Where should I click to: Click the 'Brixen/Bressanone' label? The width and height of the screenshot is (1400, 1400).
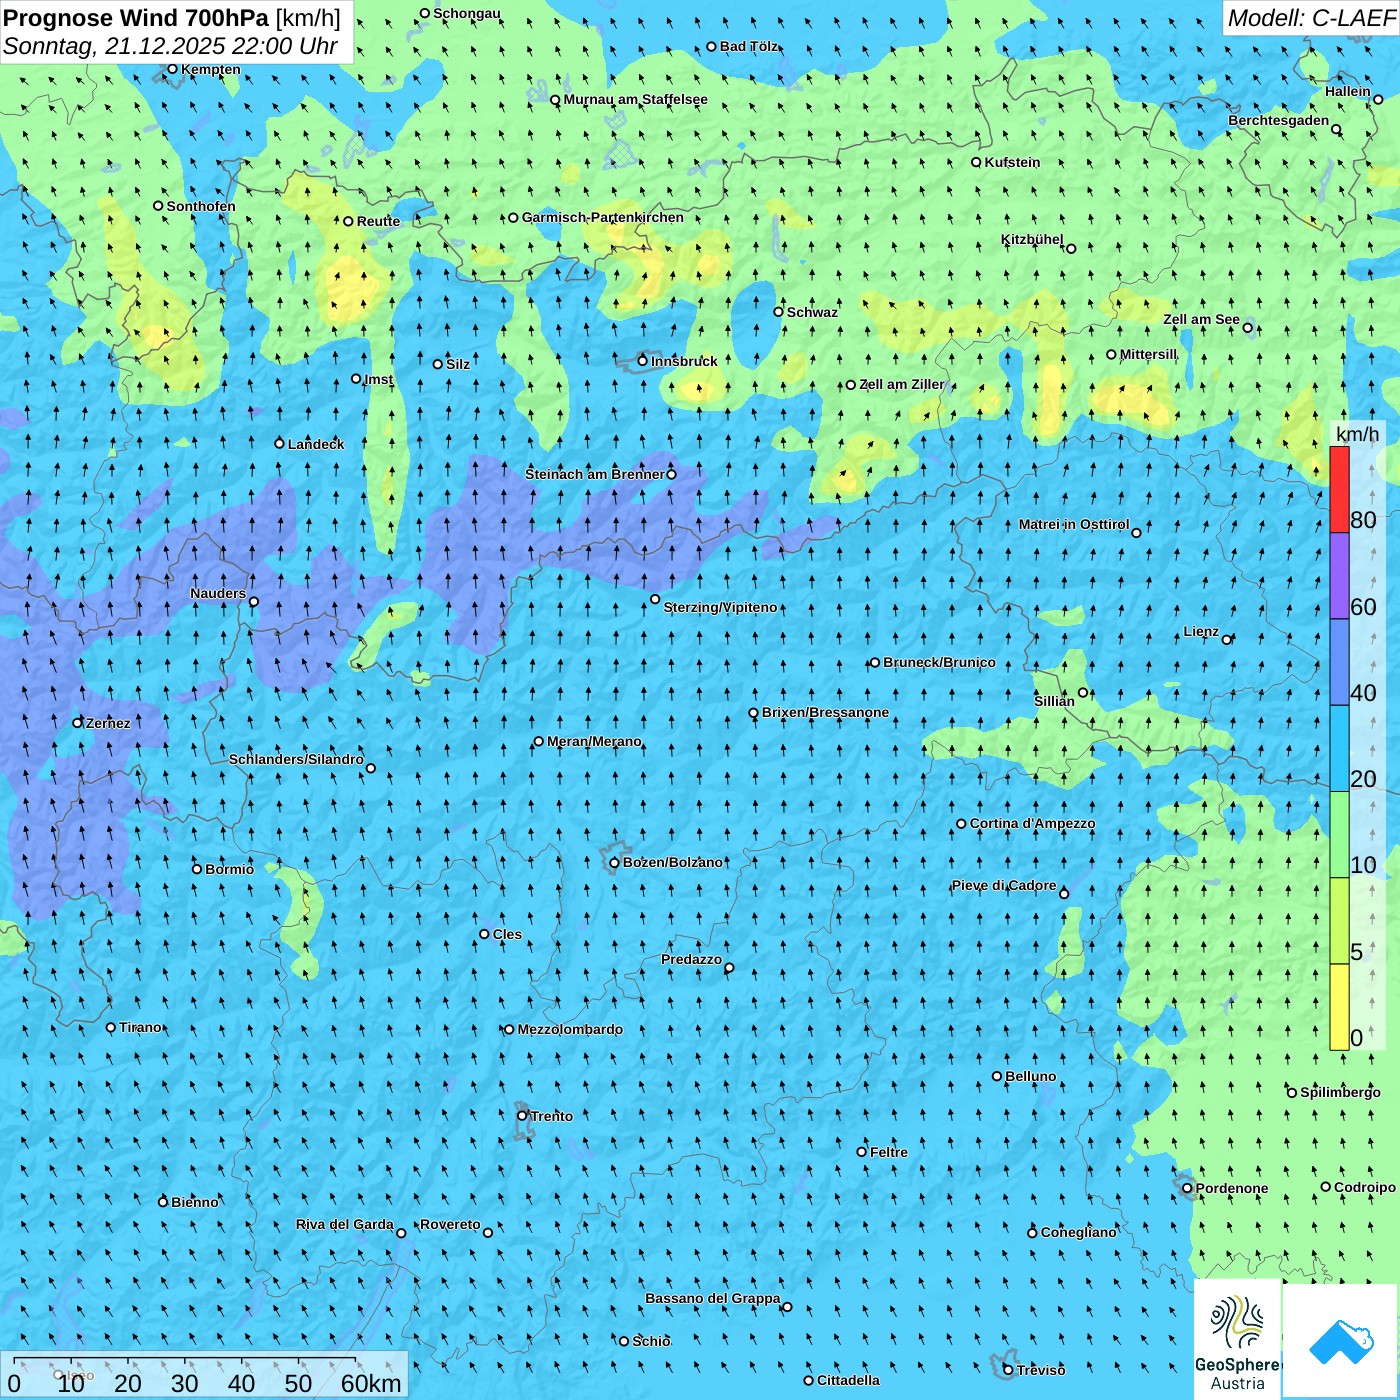point(825,712)
